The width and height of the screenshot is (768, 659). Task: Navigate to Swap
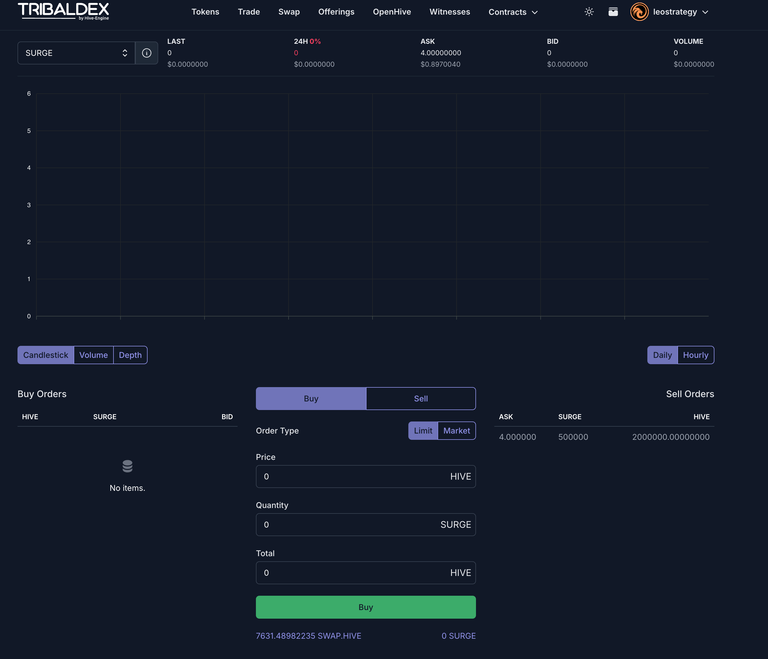click(x=289, y=12)
